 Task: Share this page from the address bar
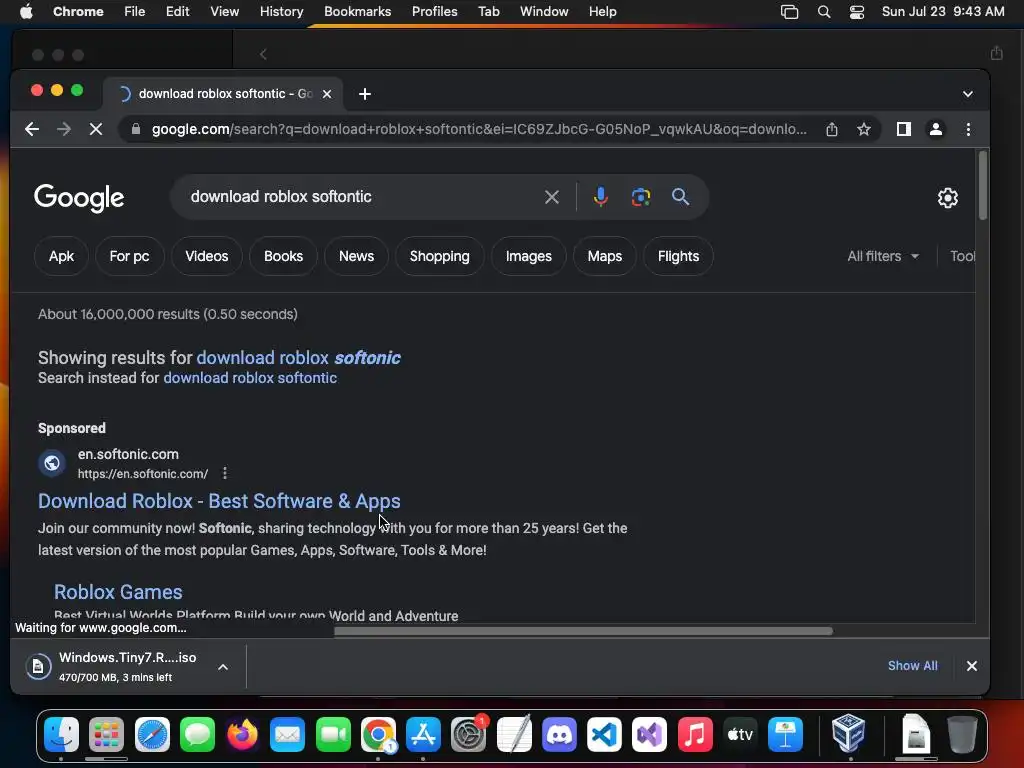click(831, 129)
